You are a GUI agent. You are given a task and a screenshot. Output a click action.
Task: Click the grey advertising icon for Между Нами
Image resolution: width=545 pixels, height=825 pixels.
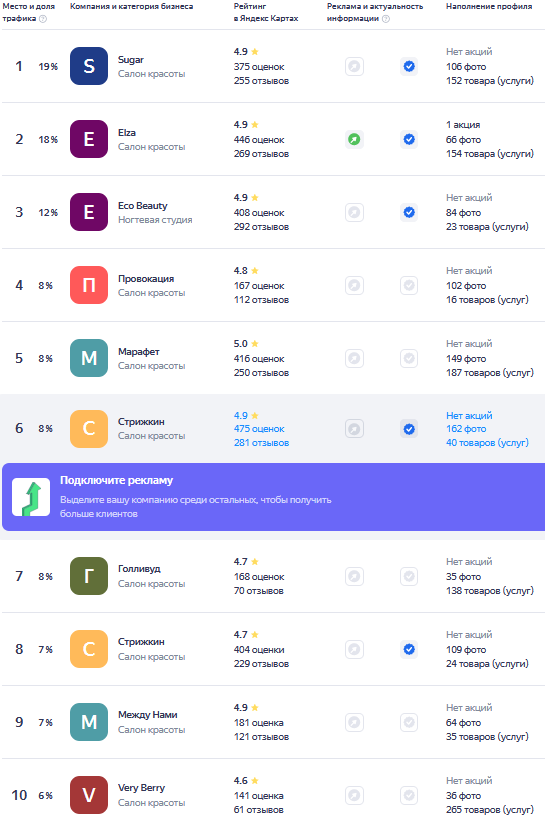tap(355, 722)
